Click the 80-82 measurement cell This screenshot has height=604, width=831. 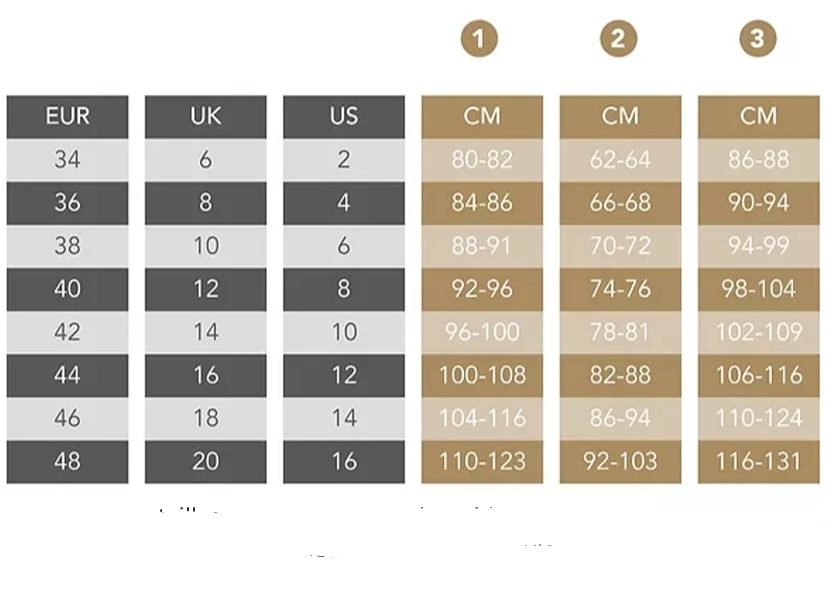482,160
